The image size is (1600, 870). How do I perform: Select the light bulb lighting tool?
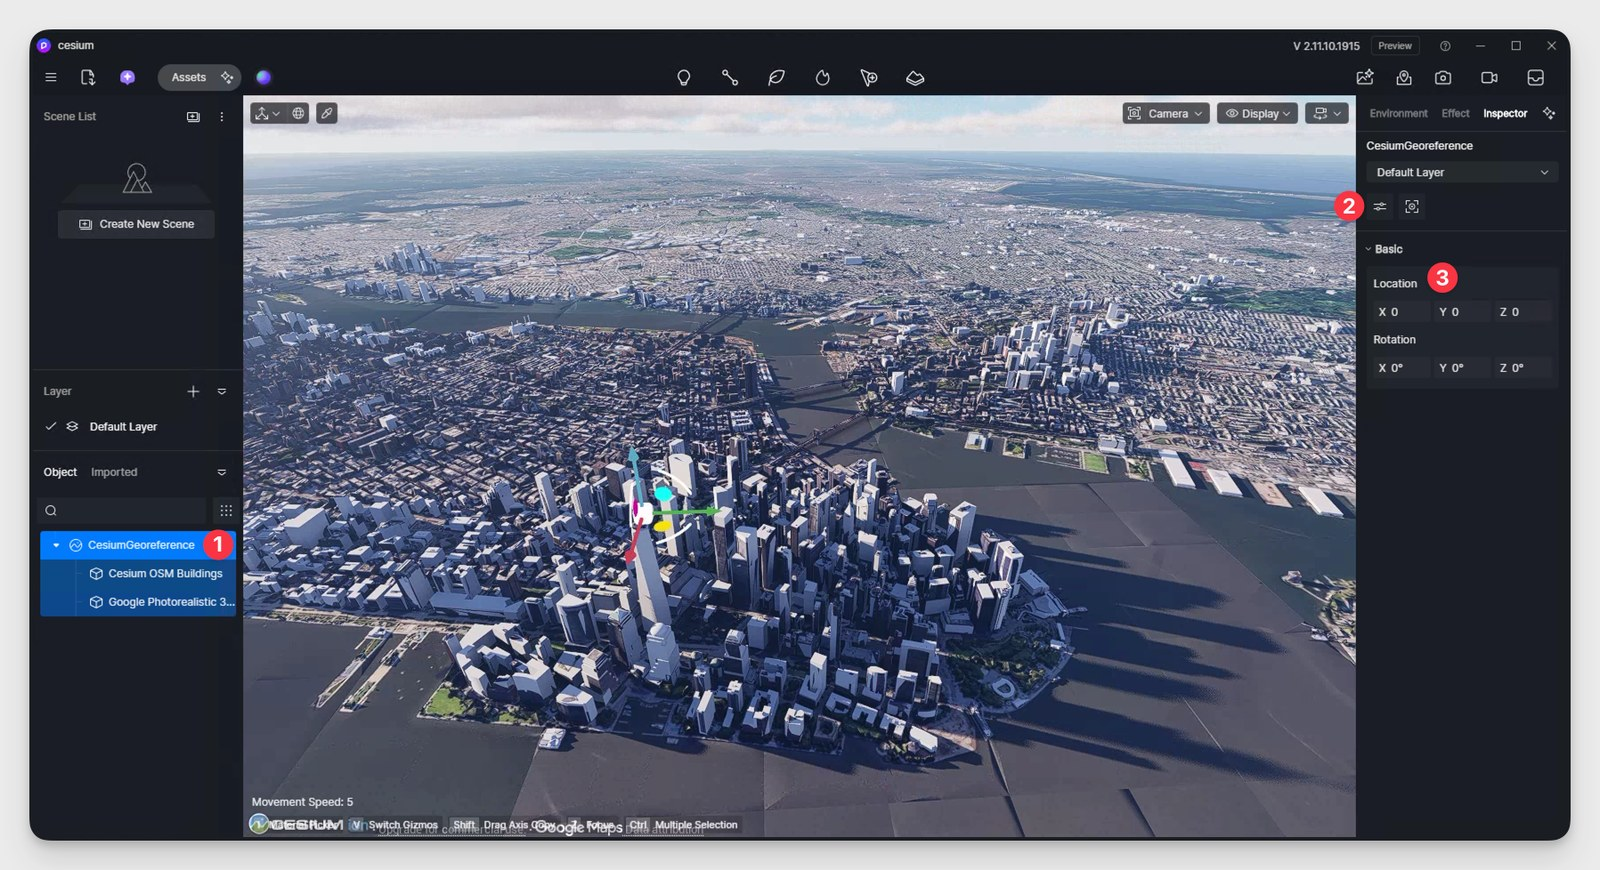pyautogui.click(x=684, y=77)
